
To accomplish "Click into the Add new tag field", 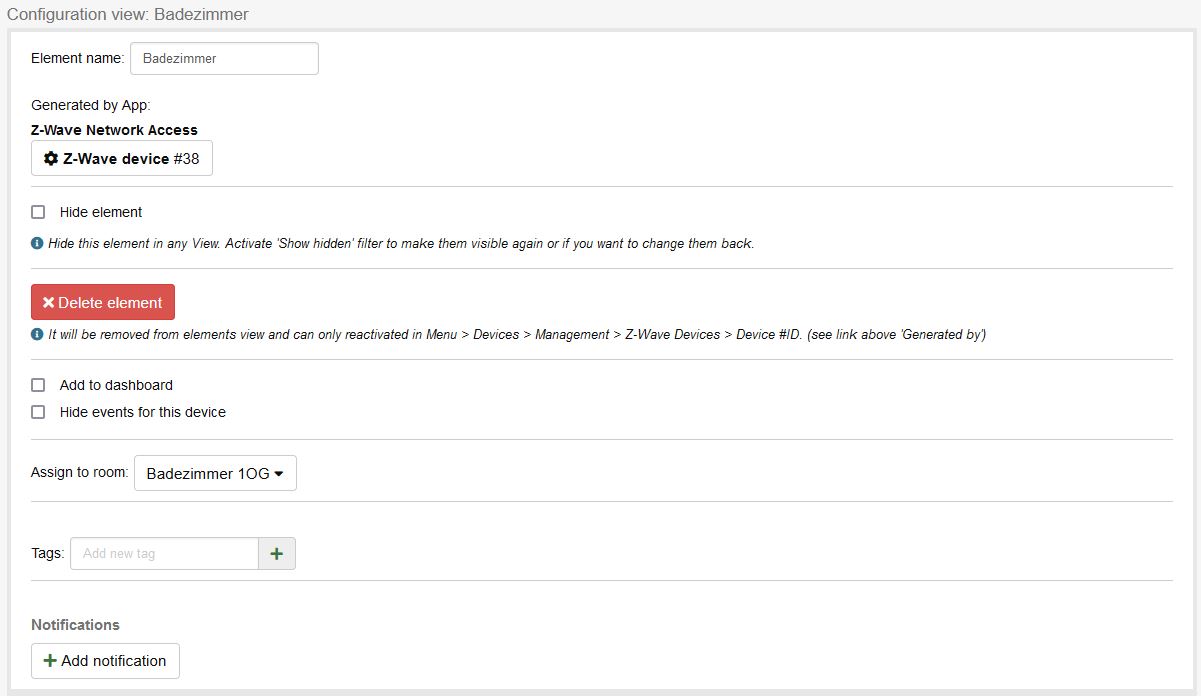I will tap(164, 554).
